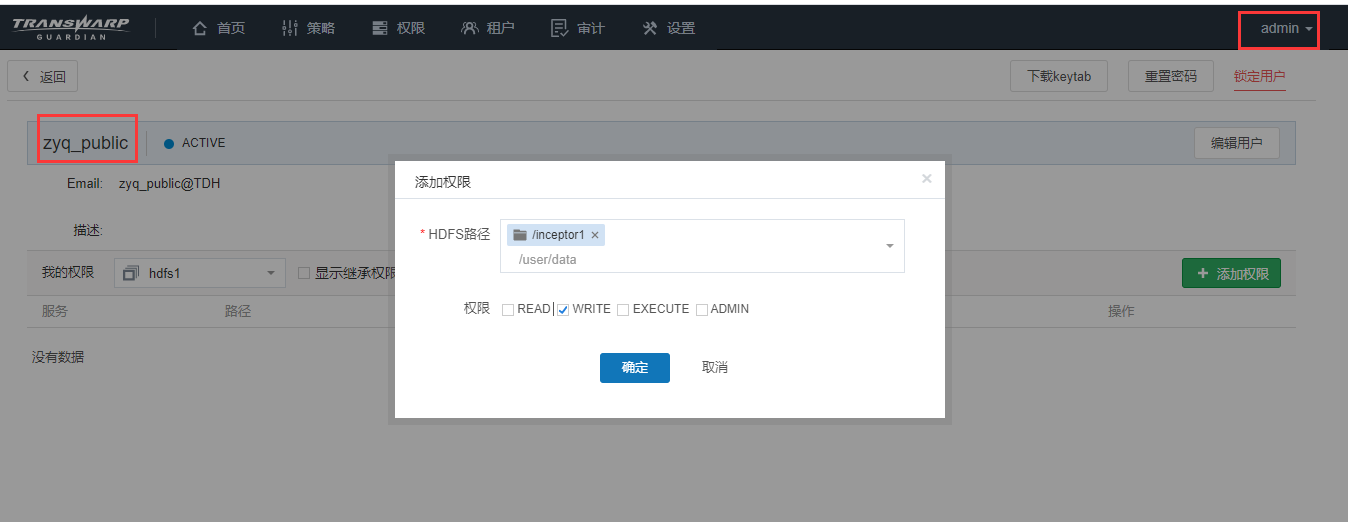The width and height of the screenshot is (1348, 522).
Task: Confirm with the 确定 button
Action: [x=635, y=367]
